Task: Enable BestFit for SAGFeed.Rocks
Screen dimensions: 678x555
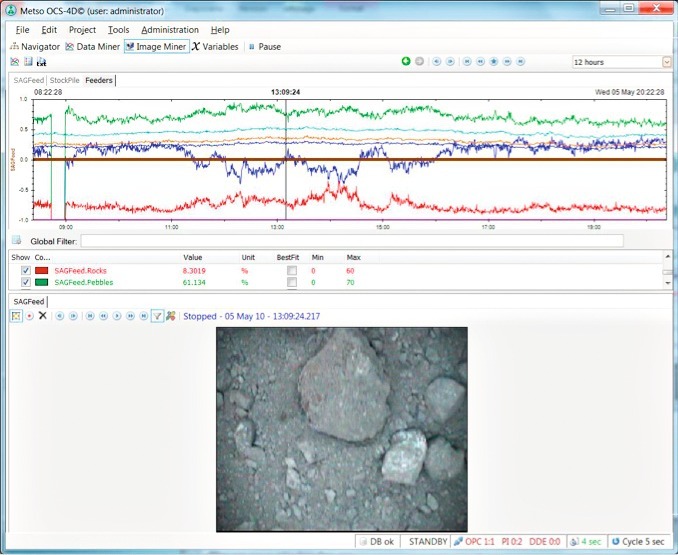Action: tap(292, 271)
